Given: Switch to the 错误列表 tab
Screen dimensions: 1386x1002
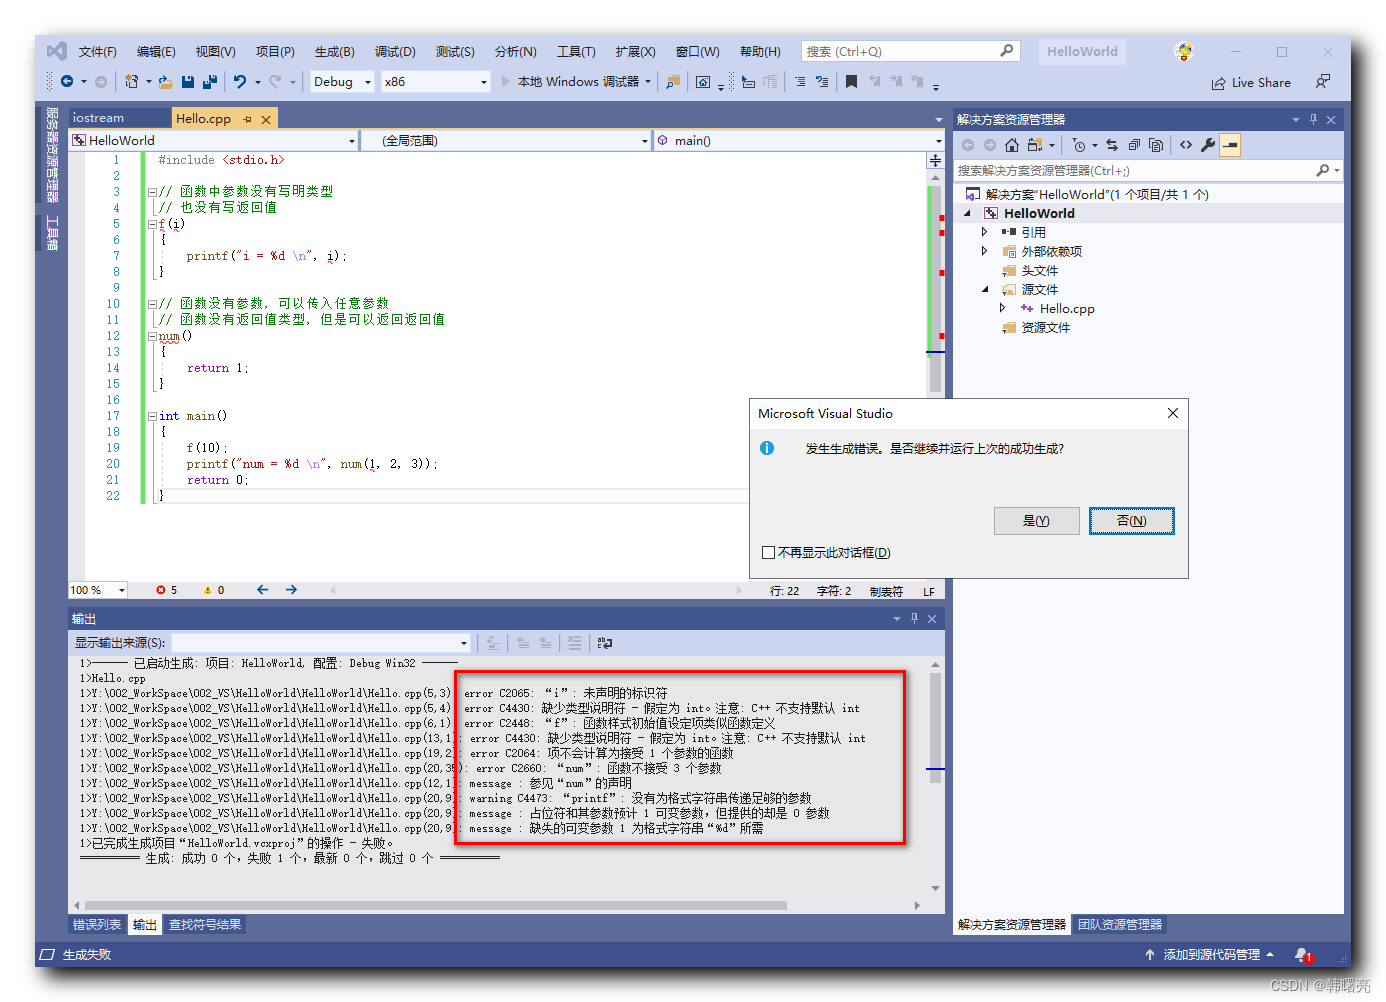Looking at the screenshot, I should (97, 925).
